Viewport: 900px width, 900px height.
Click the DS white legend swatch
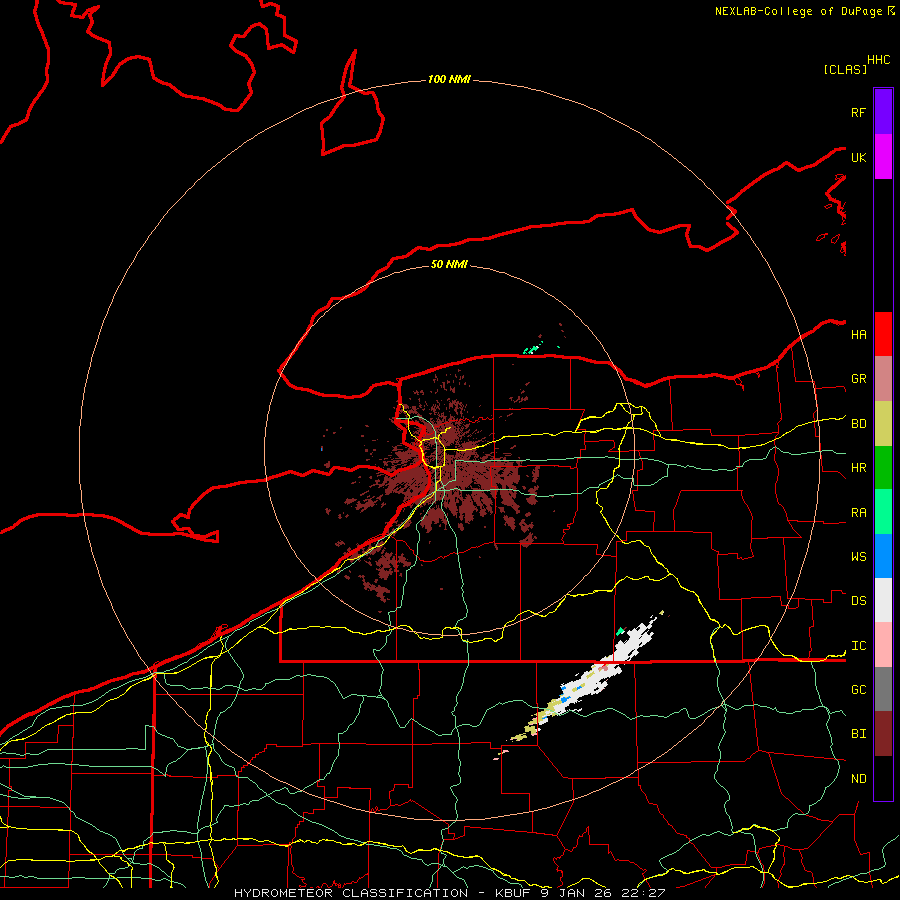pos(883,600)
